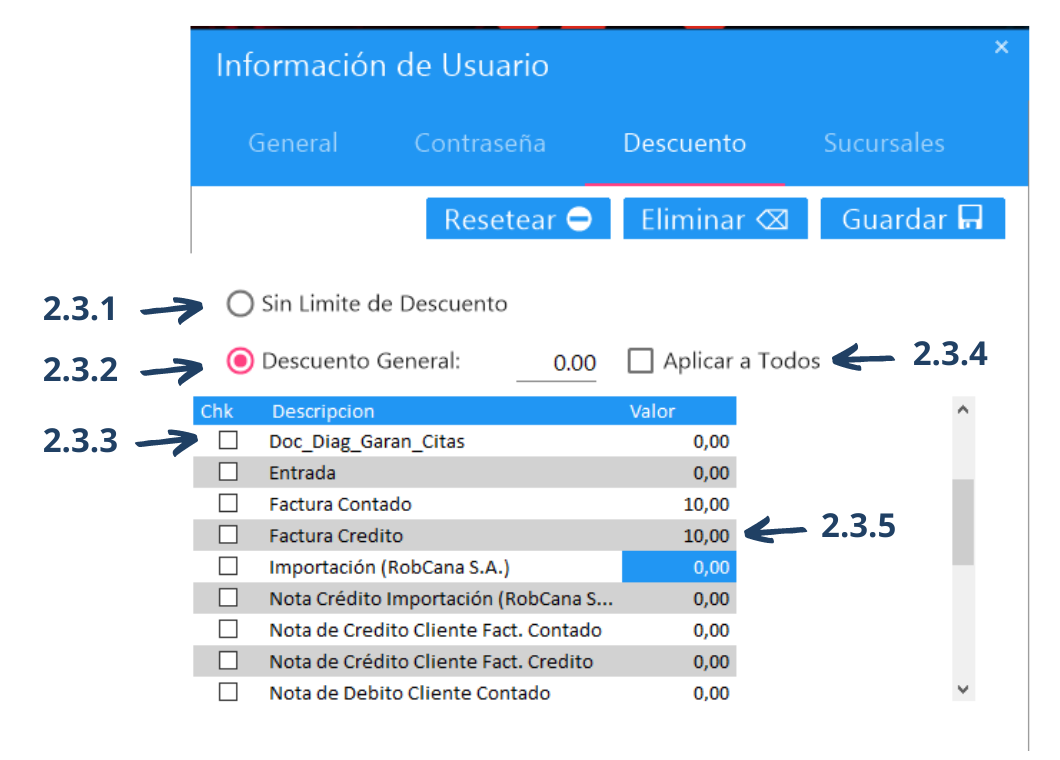Select the Factura Credito value cell

pyautogui.click(x=680, y=535)
